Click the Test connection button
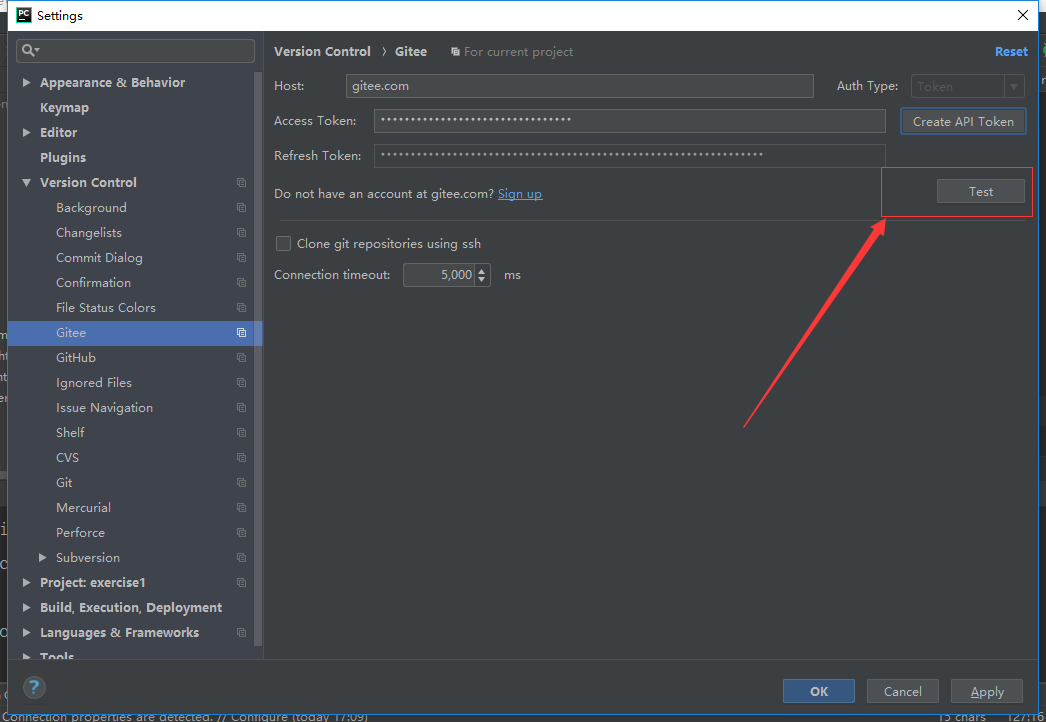The image size is (1046, 722). (x=981, y=192)
